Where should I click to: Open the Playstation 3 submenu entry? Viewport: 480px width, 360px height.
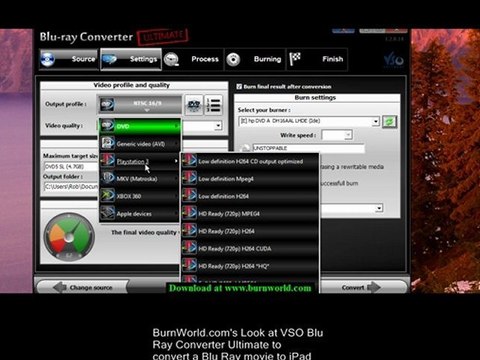140,161
